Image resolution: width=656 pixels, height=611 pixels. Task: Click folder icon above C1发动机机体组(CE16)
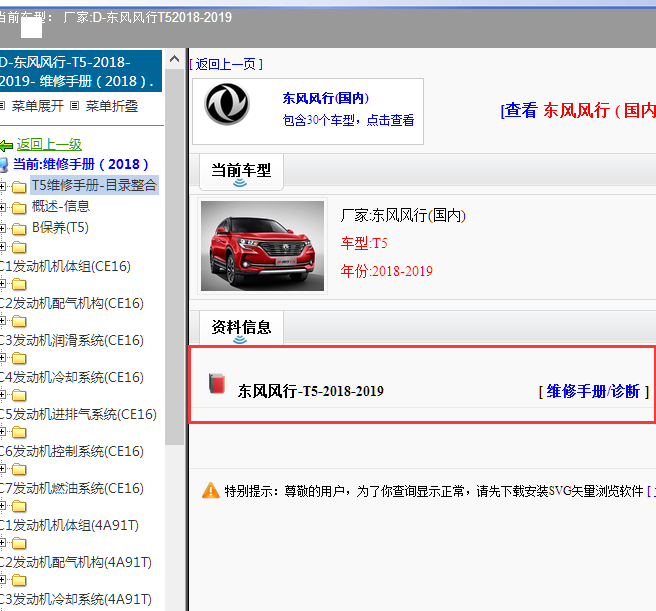[19, 248]
